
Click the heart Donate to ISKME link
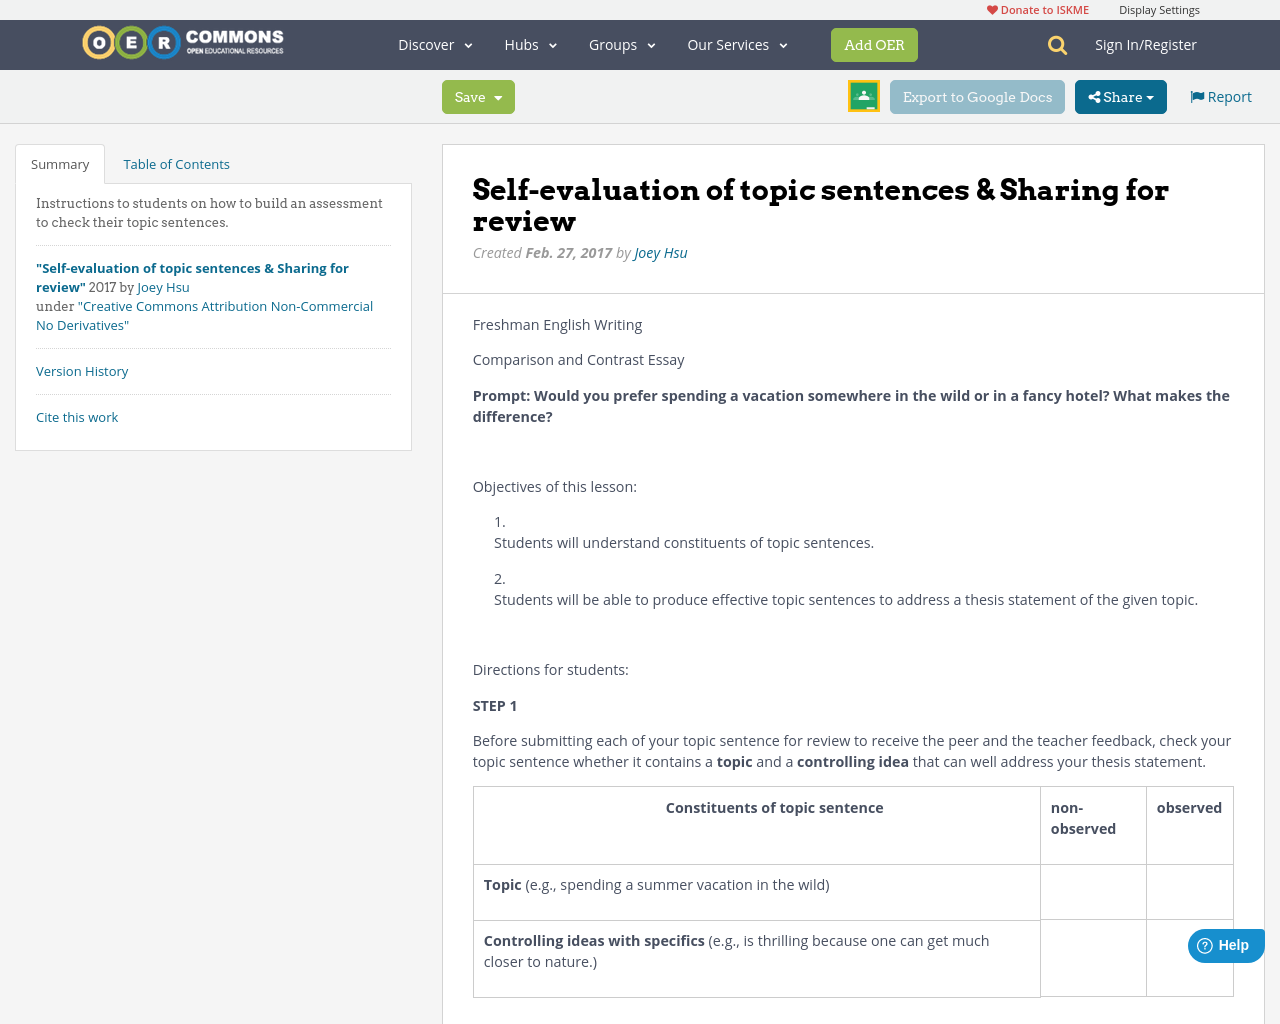[1038, 10]
